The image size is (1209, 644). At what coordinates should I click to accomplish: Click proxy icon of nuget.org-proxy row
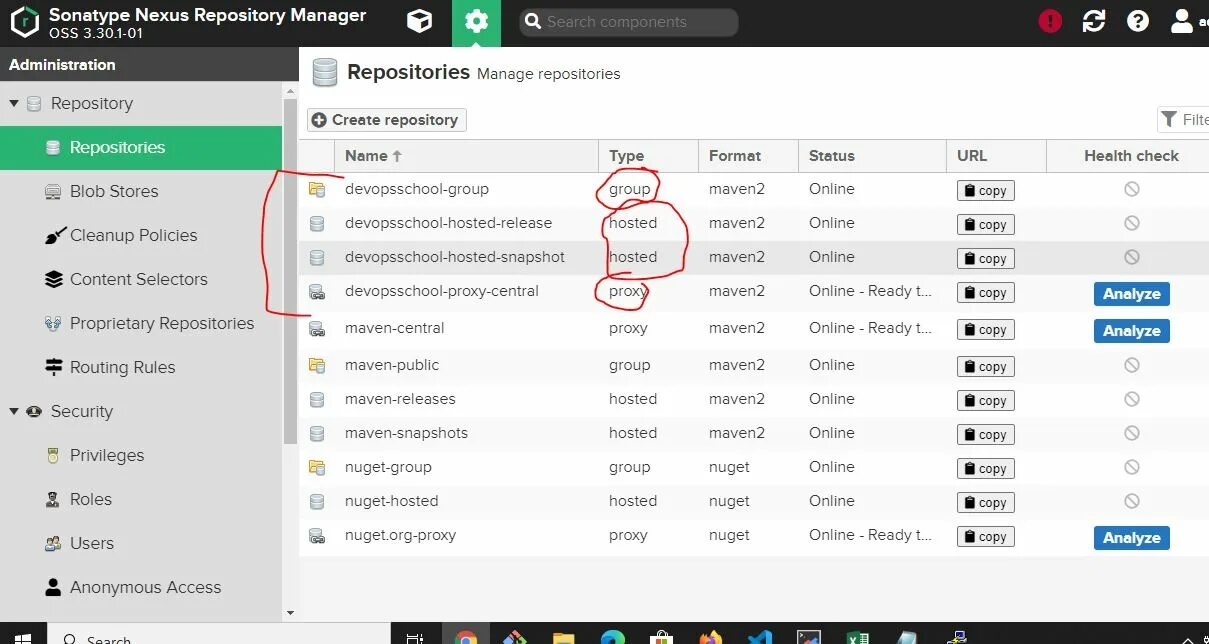[317, 535]
